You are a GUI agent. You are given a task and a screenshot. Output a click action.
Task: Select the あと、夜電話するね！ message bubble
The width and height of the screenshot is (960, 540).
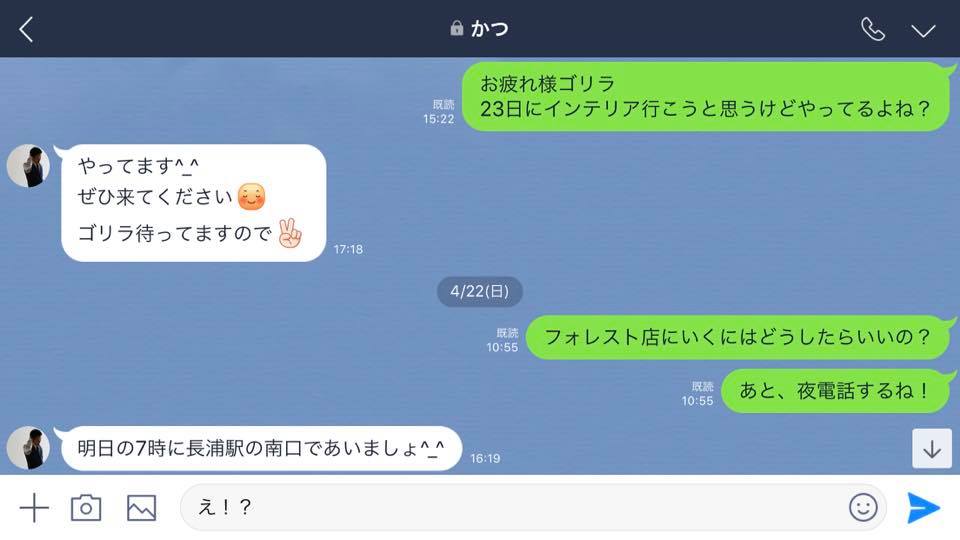[x=835, y=391]
